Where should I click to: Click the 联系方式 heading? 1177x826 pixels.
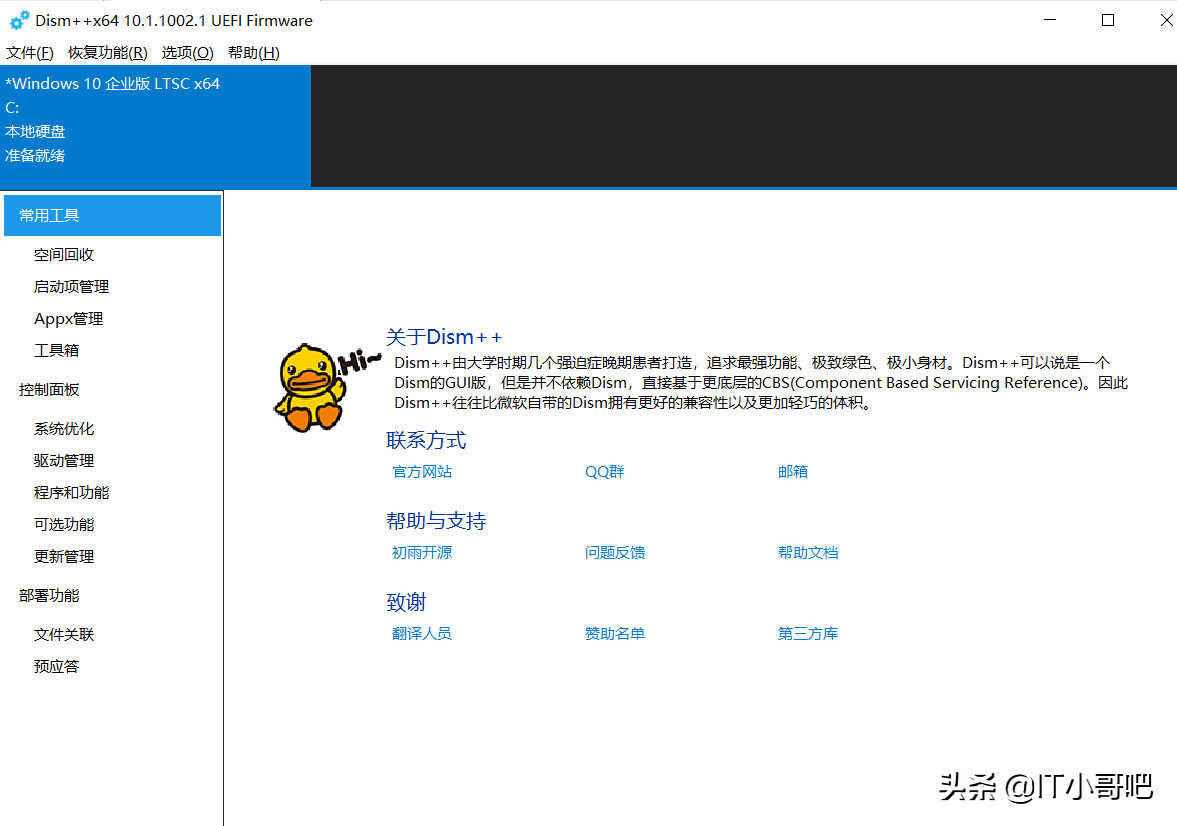click(x=426, y=440)
